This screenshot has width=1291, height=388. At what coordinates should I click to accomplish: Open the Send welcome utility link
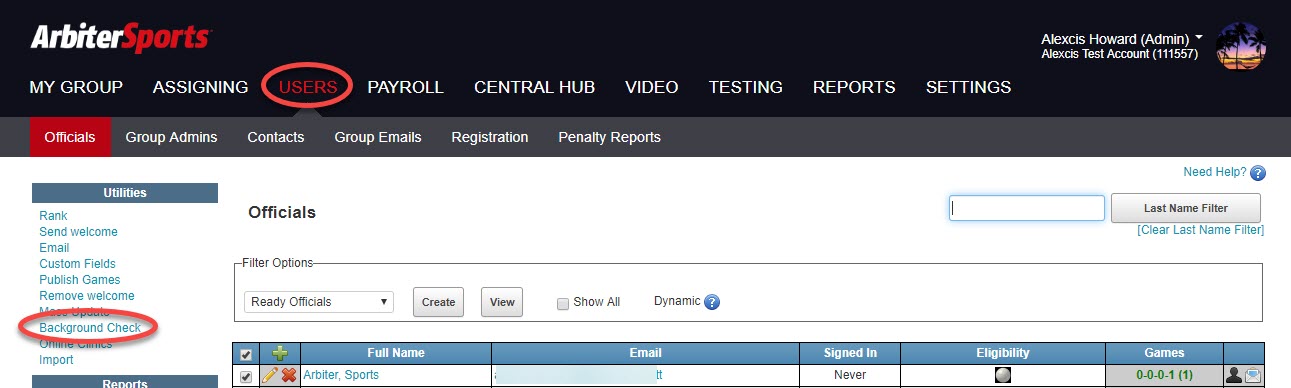(78, 232)
